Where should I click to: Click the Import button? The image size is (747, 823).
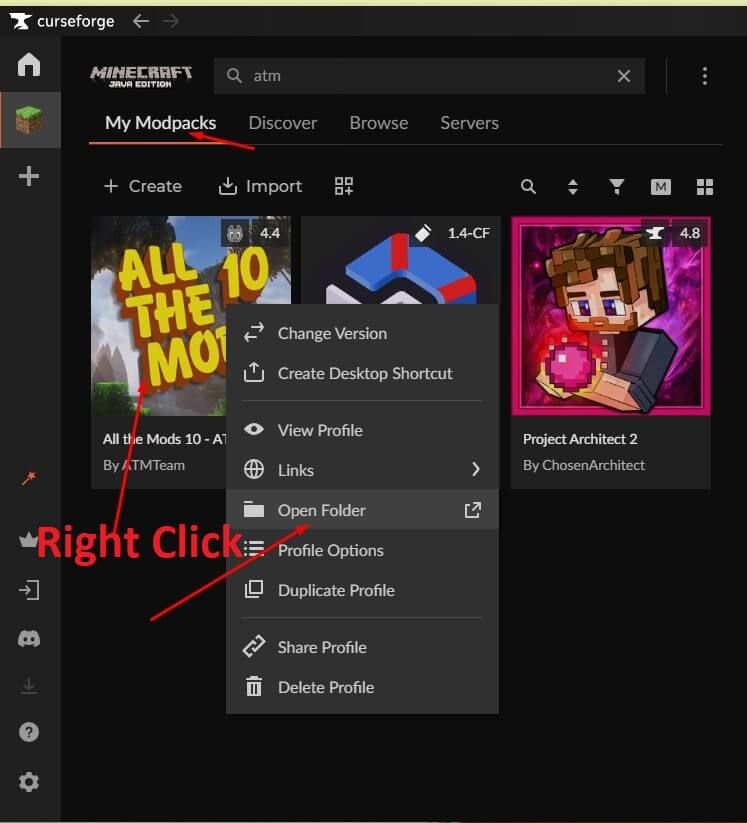[260, 186]
